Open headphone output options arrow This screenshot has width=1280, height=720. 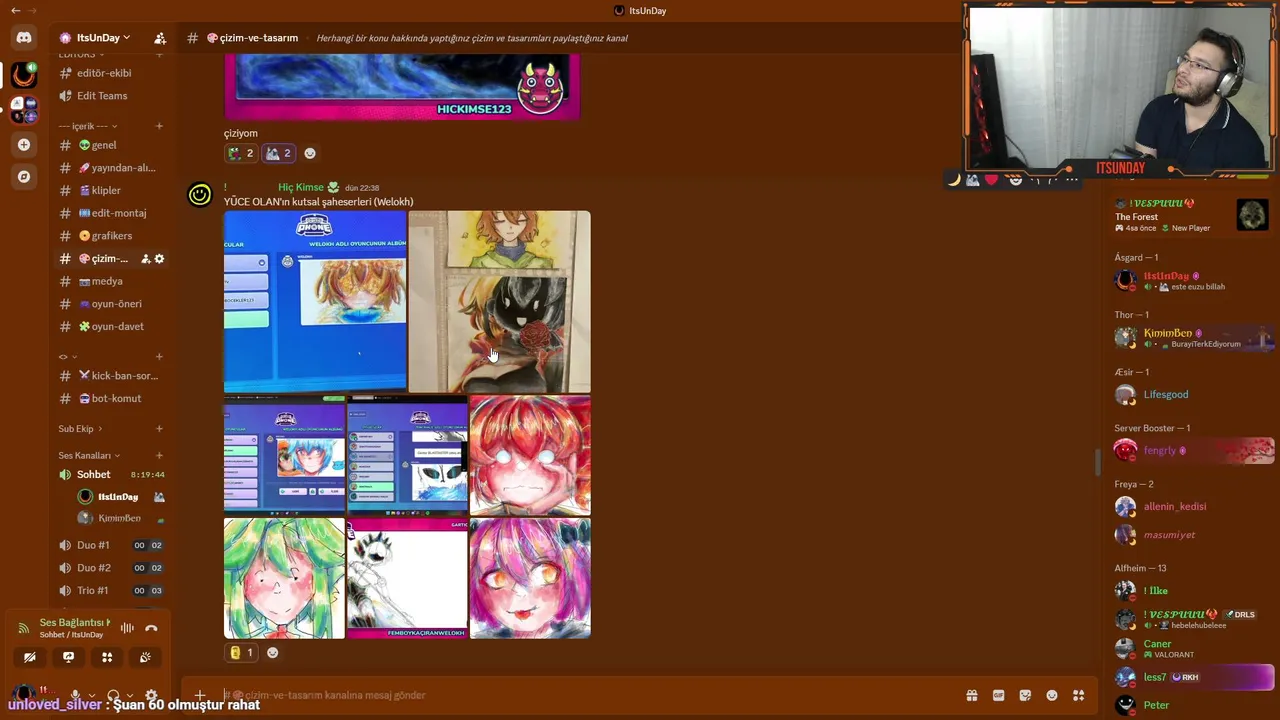pyautogui.click(x=130, y=695)
